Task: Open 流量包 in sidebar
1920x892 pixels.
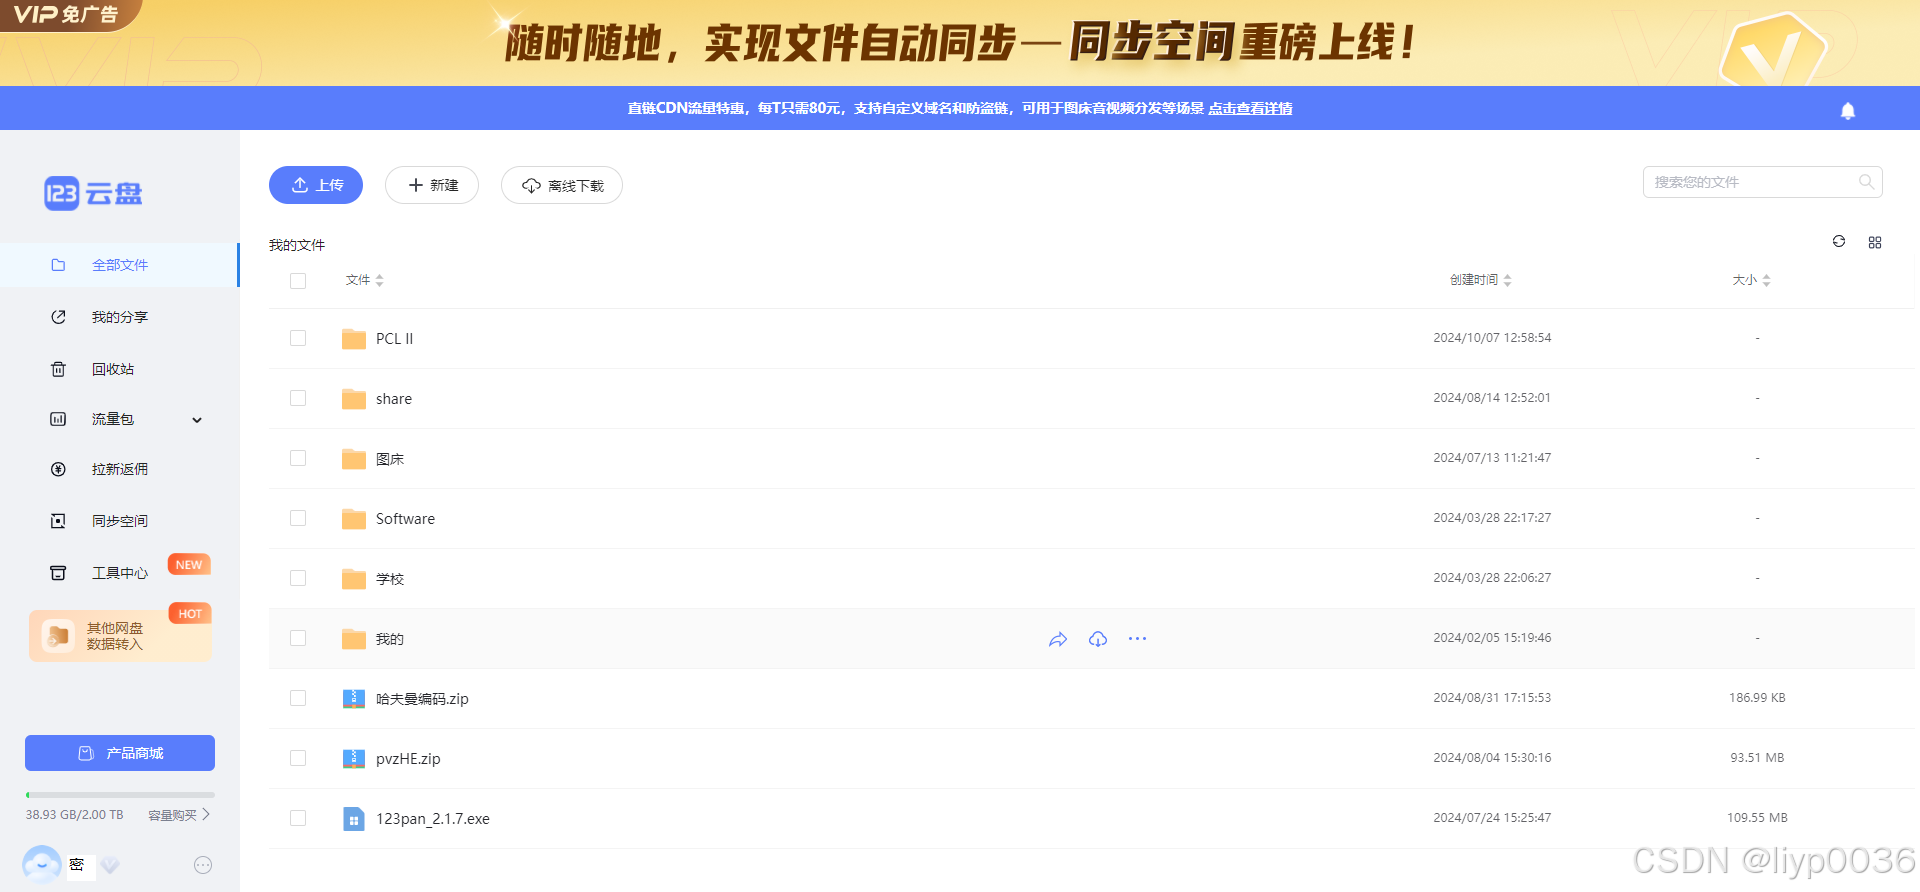Action: 119,419
